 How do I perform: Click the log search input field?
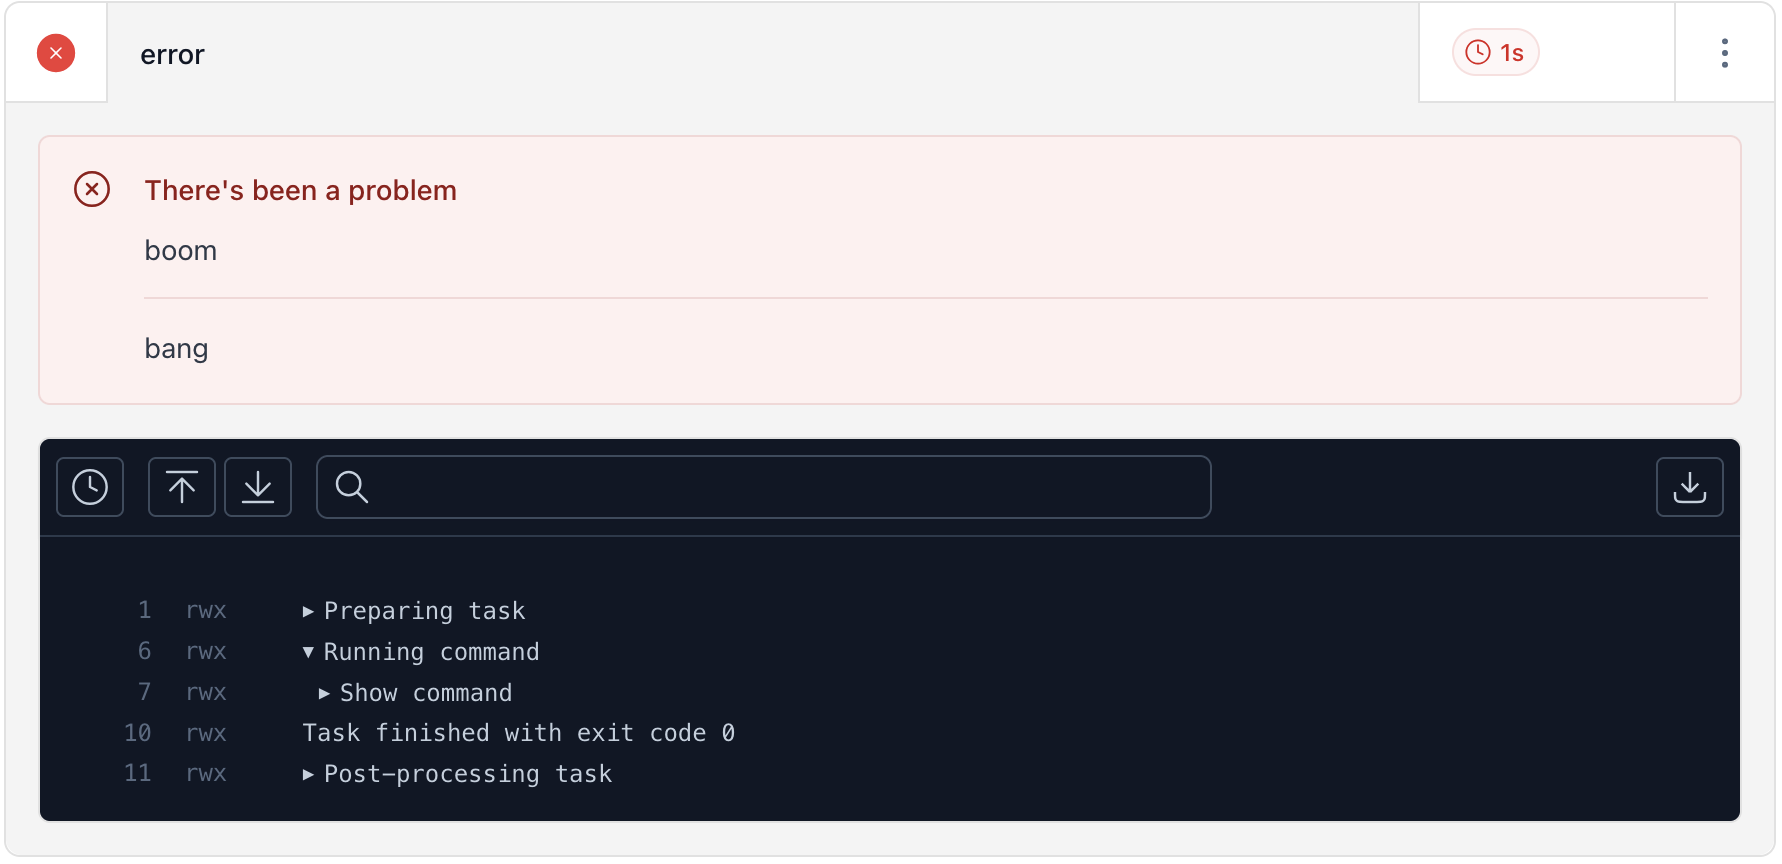780,487
